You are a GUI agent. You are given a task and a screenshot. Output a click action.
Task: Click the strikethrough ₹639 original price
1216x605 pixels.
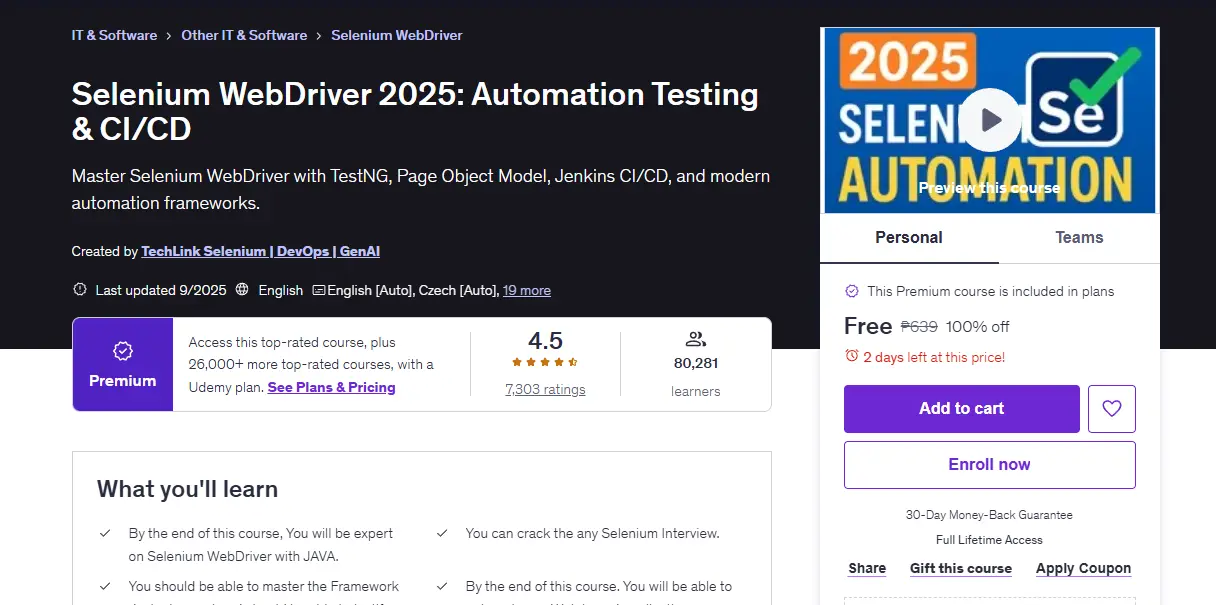[919, 327]
